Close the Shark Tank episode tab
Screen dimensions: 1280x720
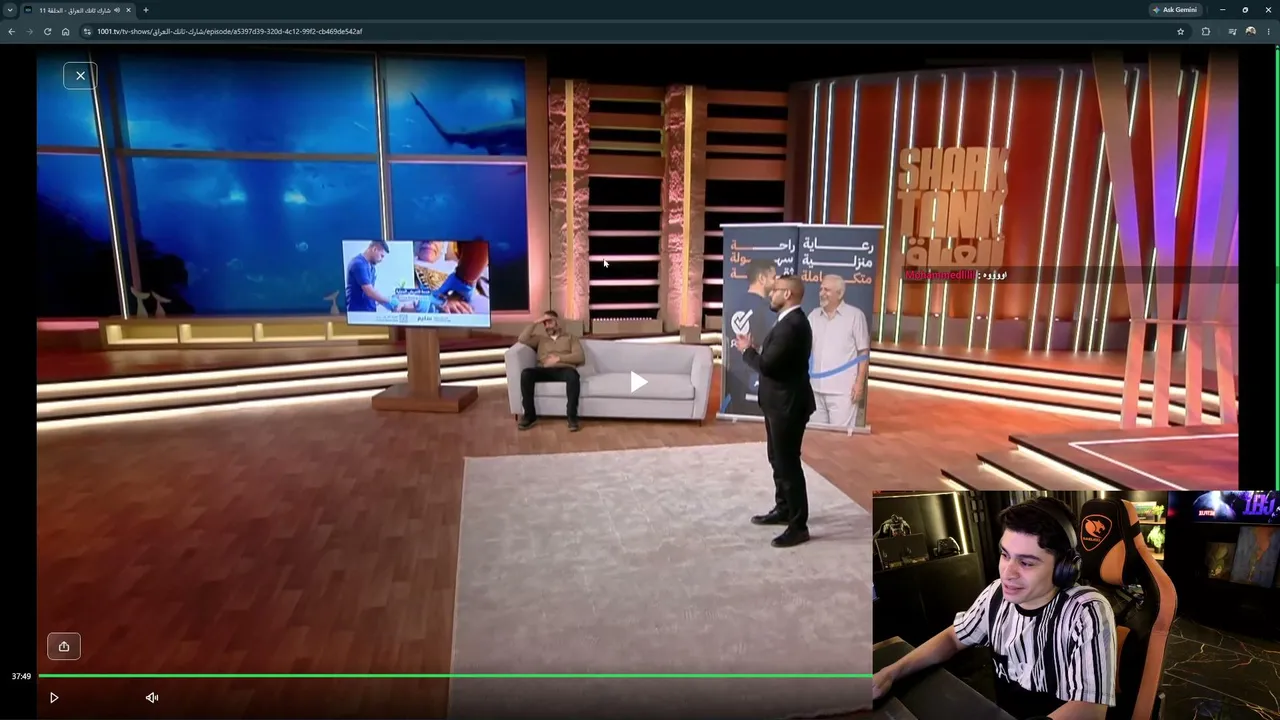pos(128,10)
